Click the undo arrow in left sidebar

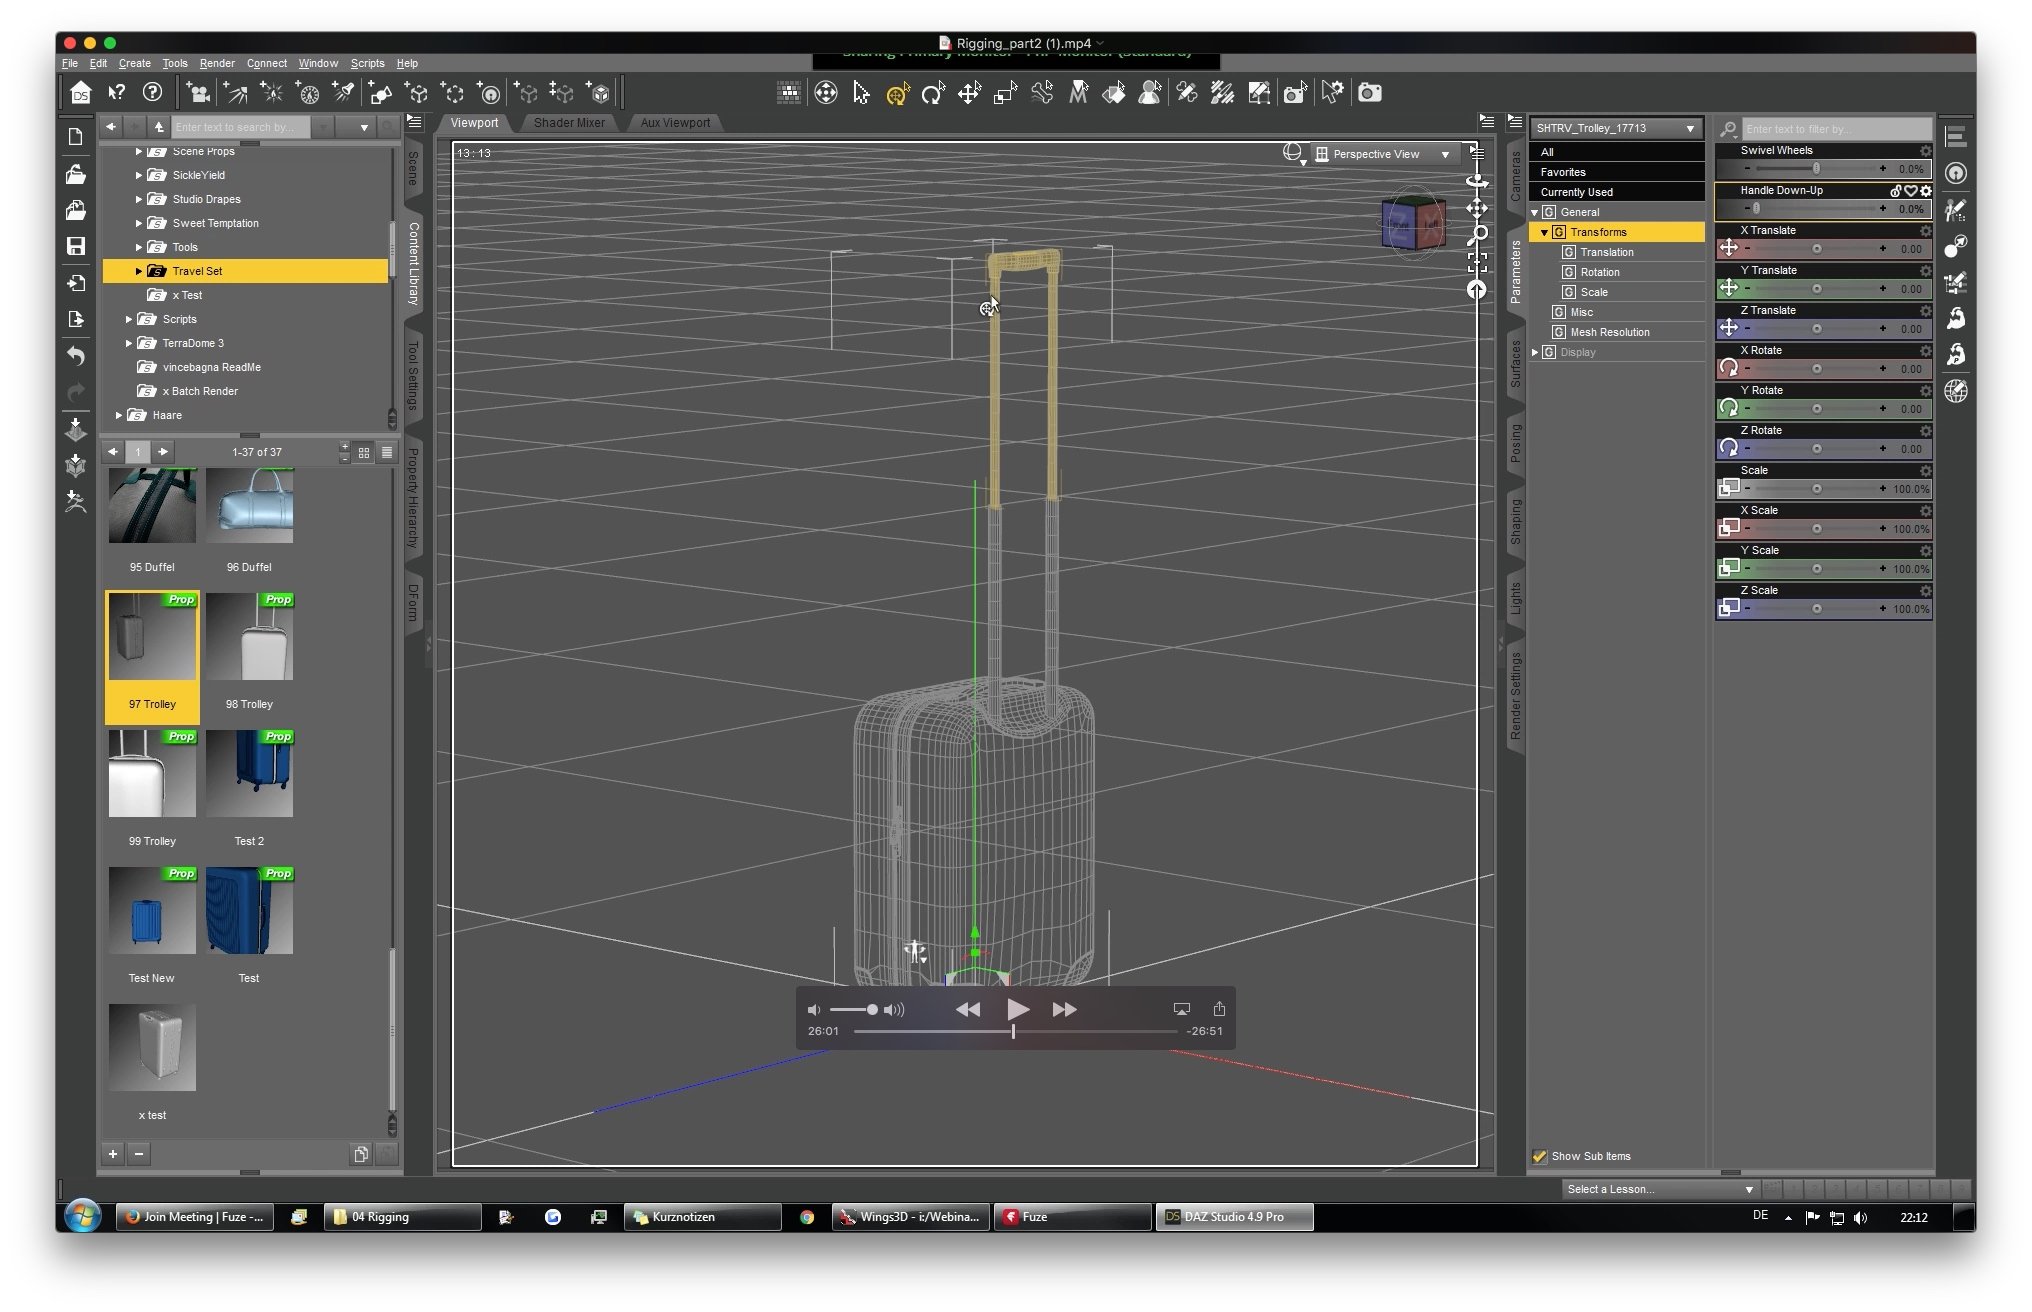click(x=76, y=356)
